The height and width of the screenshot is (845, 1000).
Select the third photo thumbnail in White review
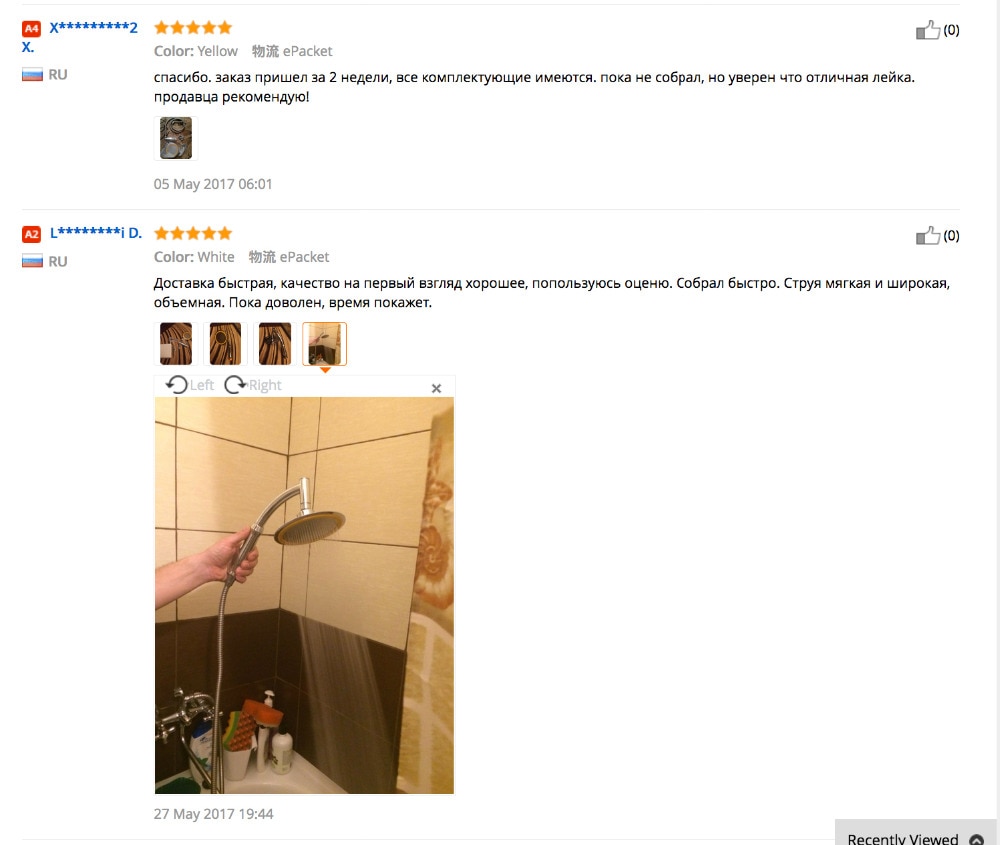pyautogui.click(x=275, y=344)
